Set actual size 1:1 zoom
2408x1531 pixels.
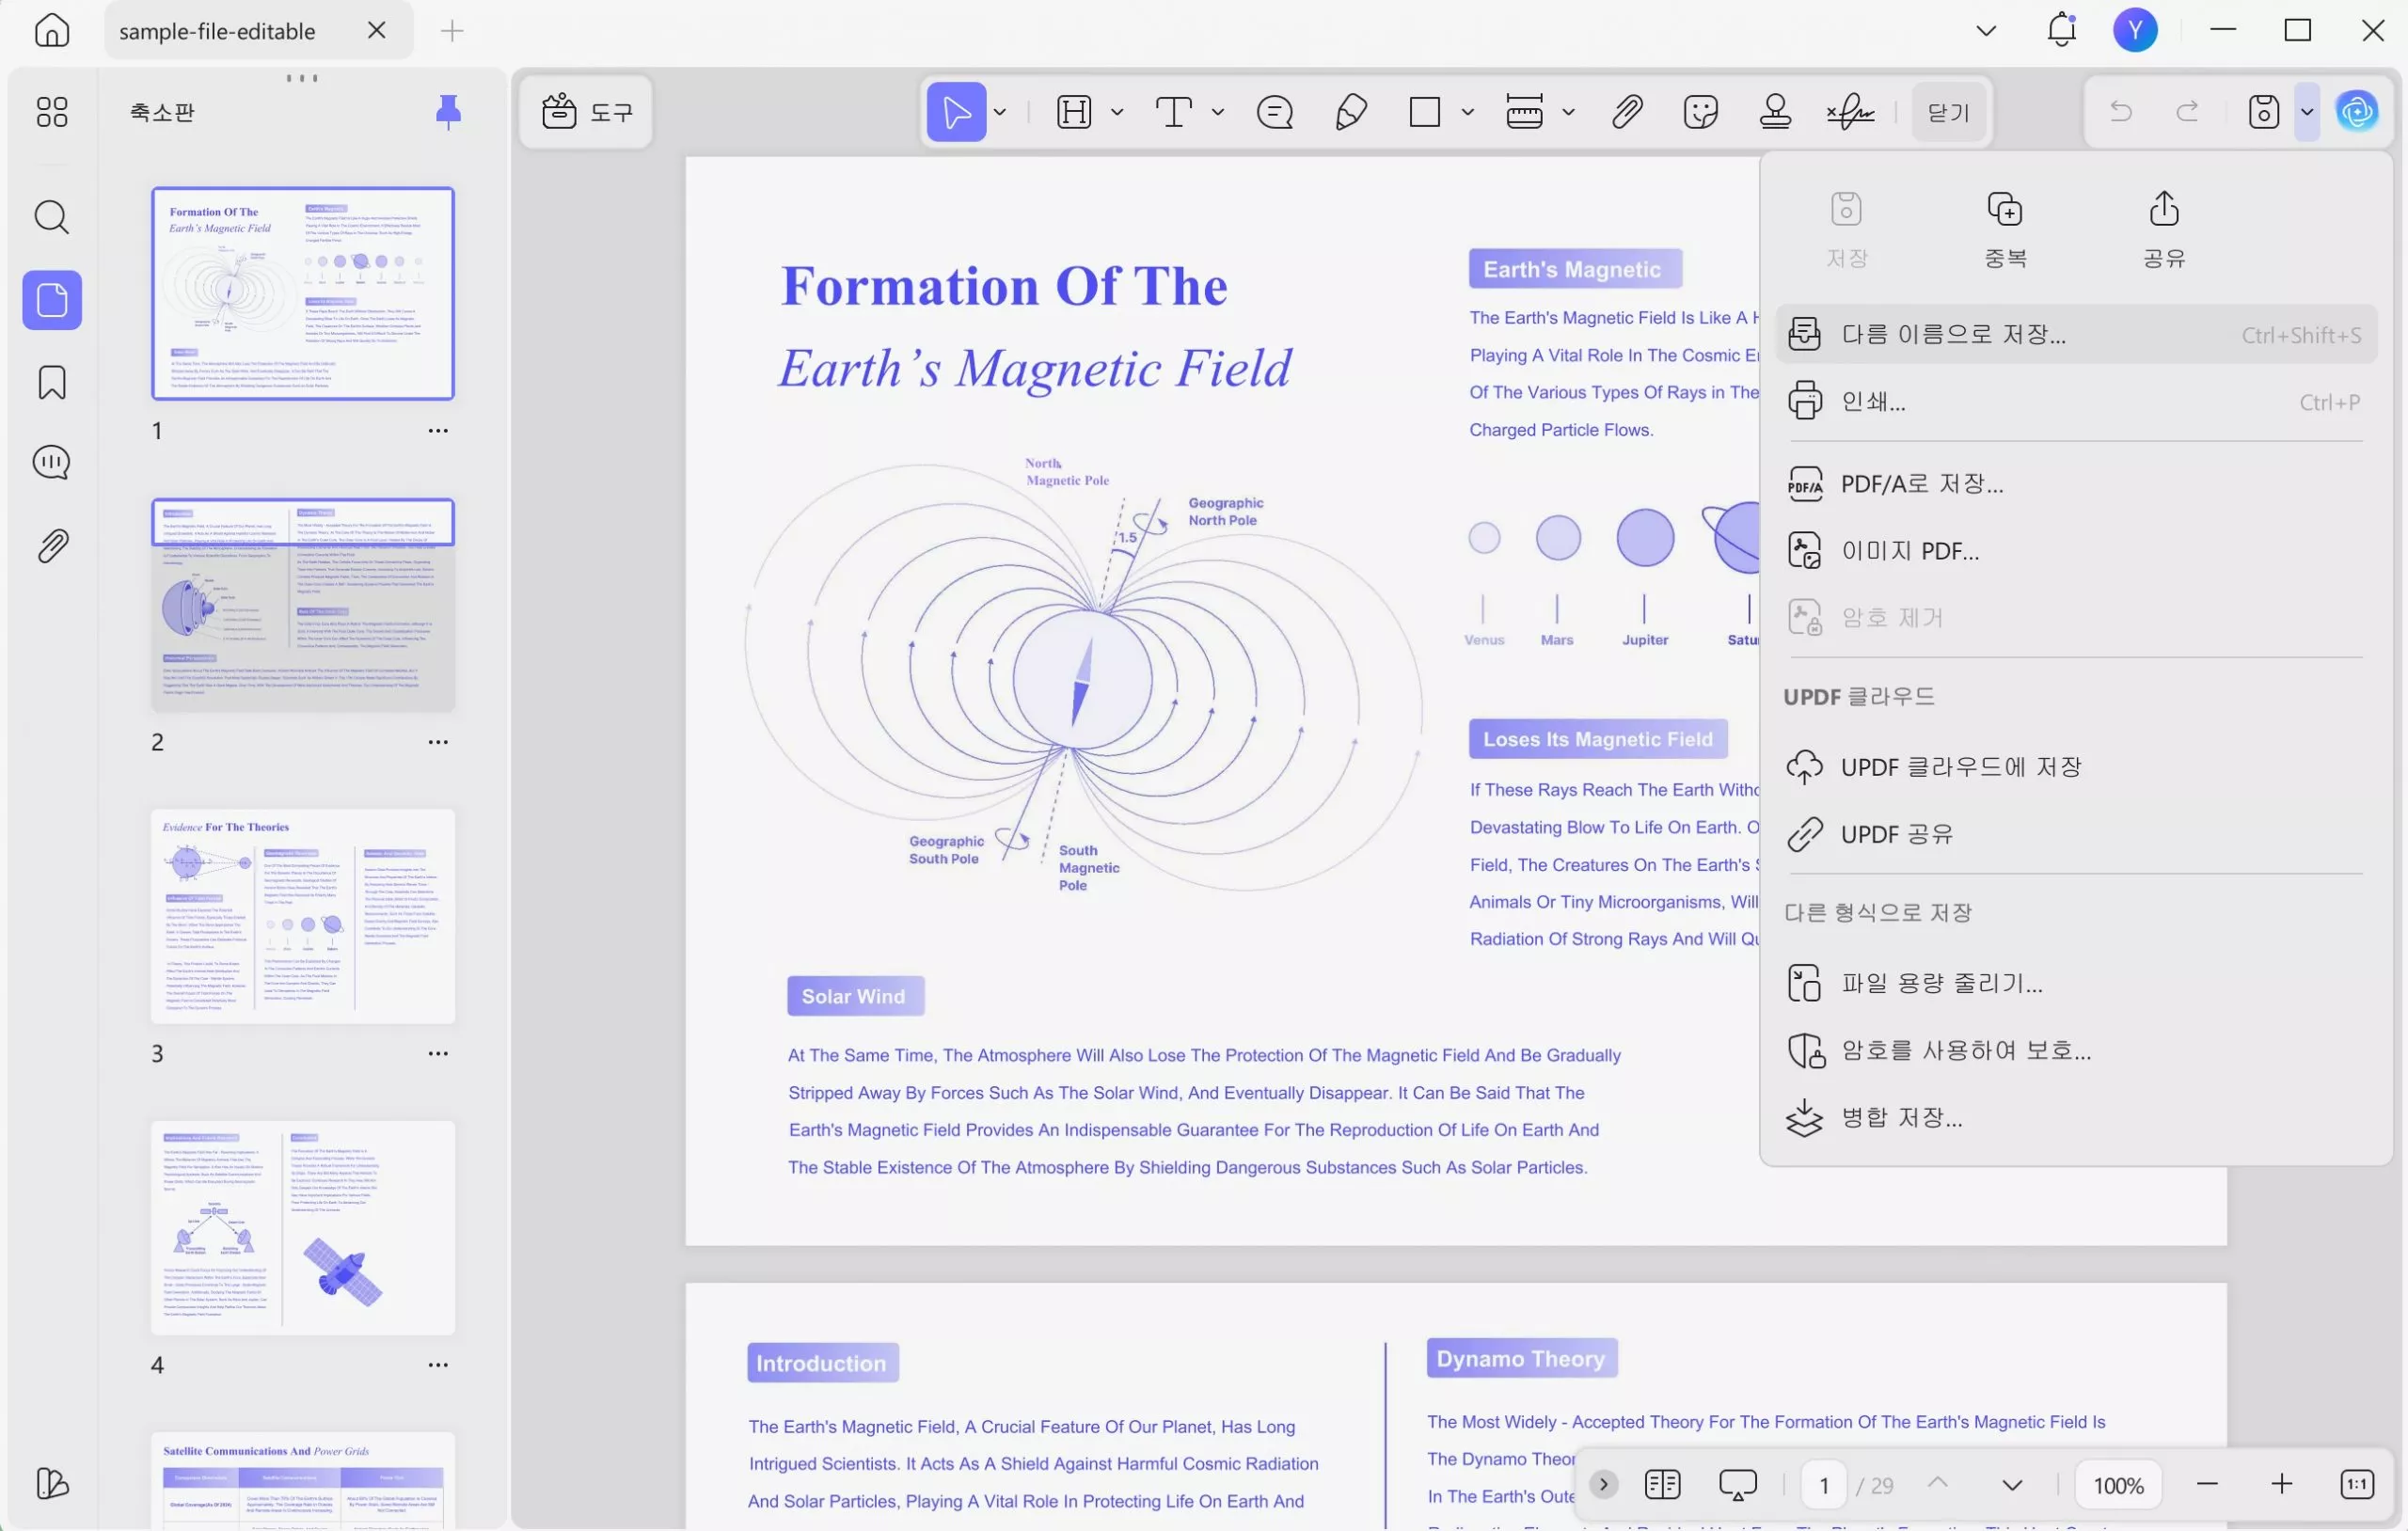(x=2357, y=1485)
